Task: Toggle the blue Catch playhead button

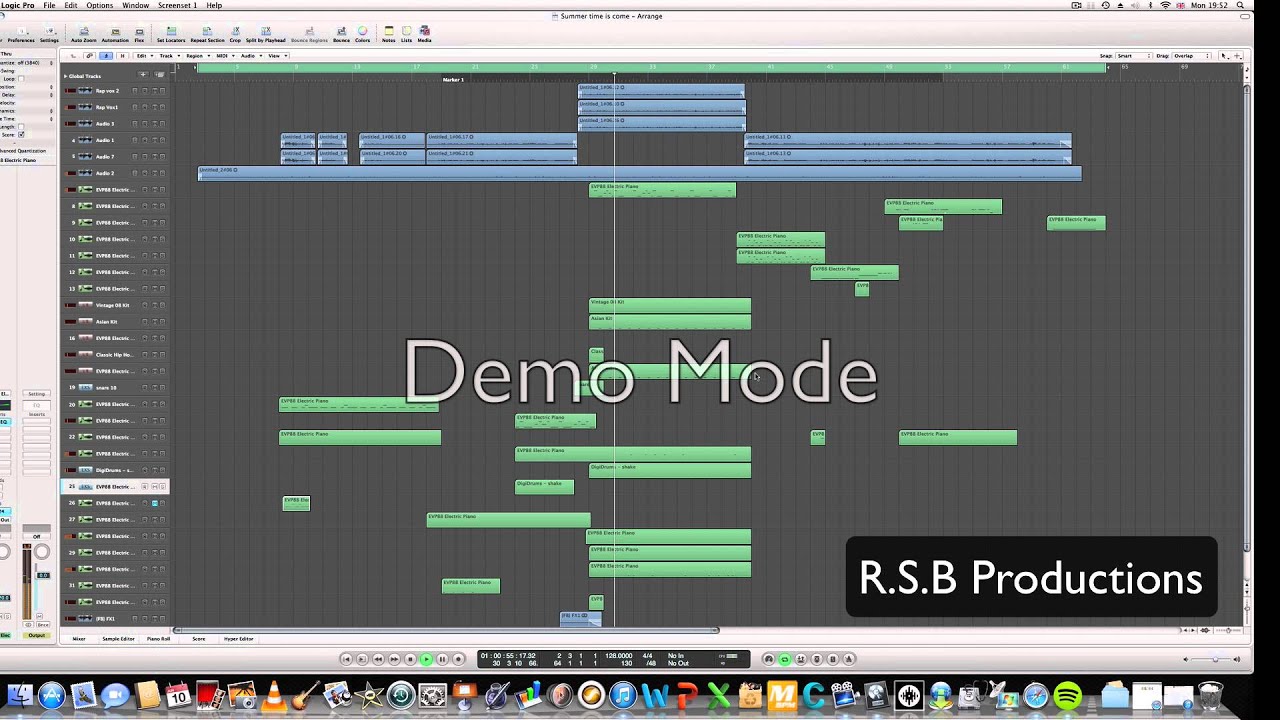Action: coord(108,56)
